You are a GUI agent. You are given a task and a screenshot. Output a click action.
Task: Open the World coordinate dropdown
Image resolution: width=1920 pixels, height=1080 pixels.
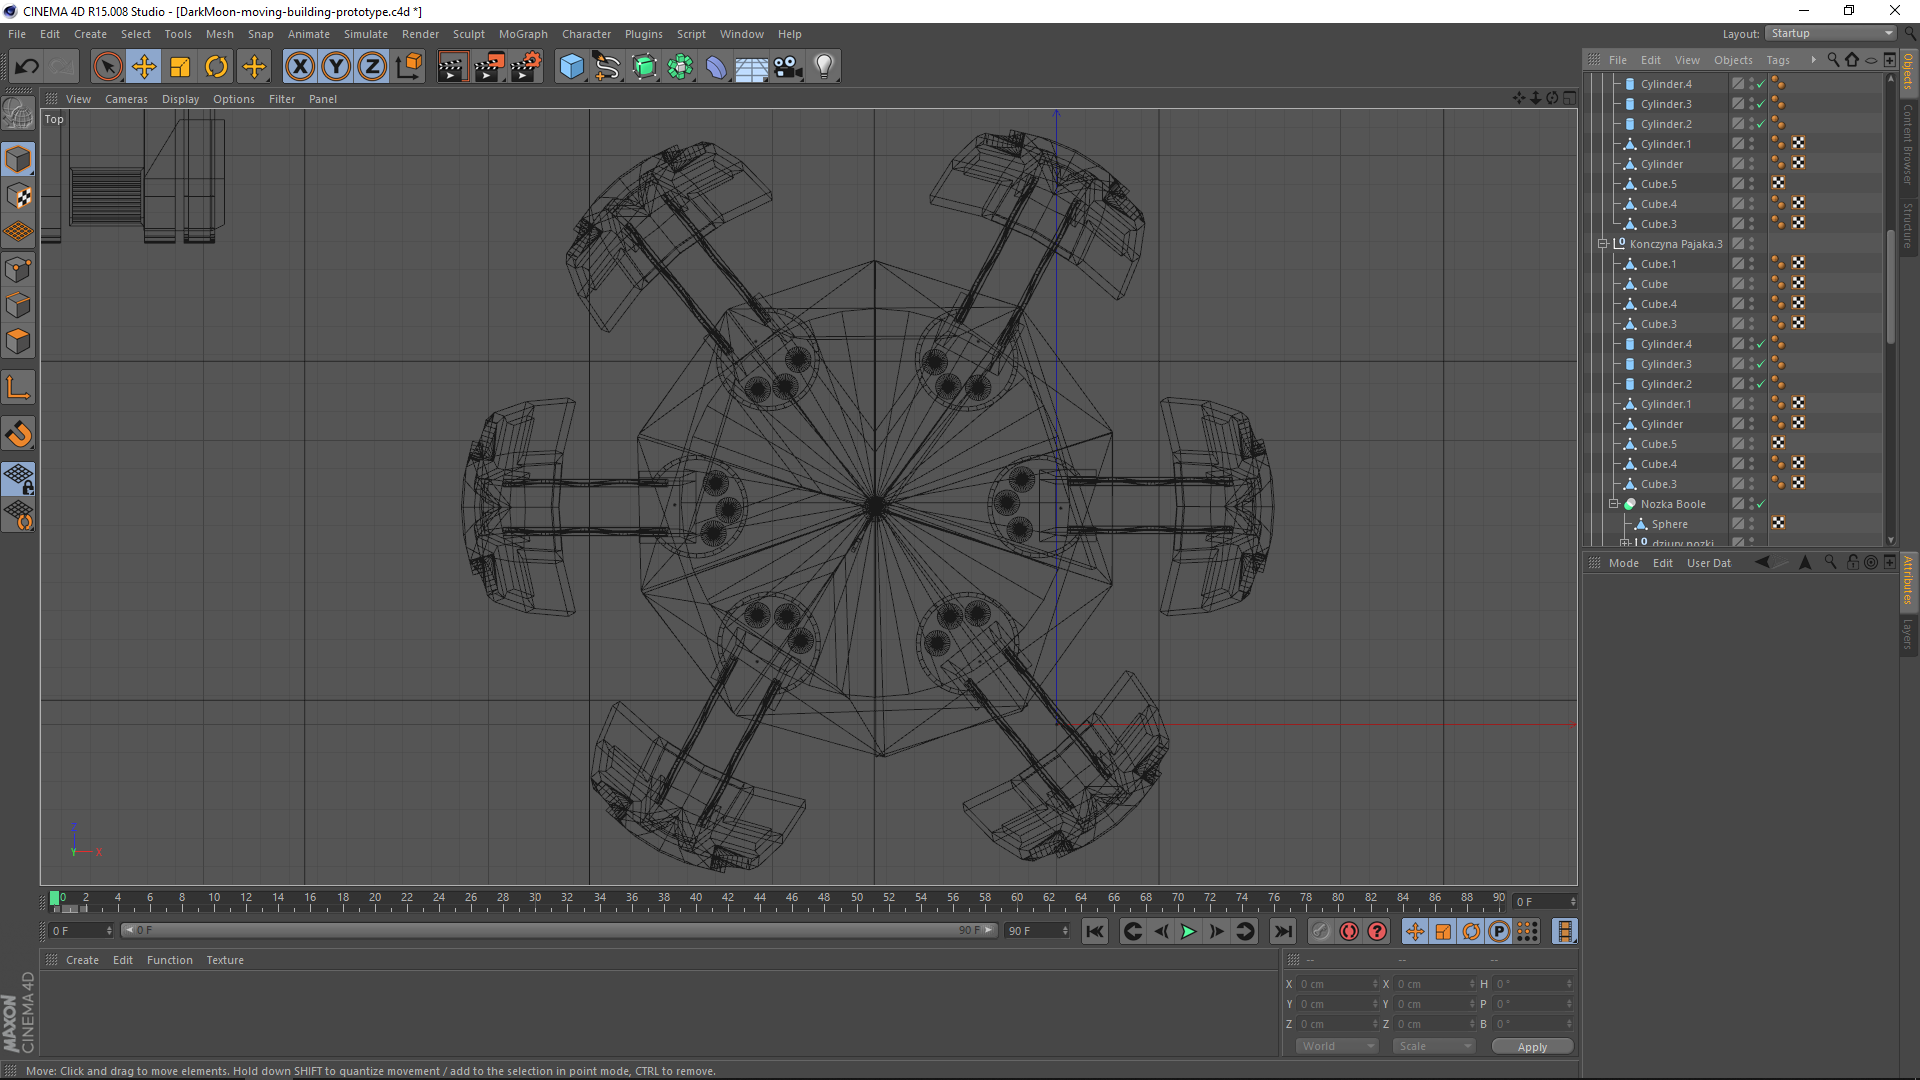coord(1336,1046)
